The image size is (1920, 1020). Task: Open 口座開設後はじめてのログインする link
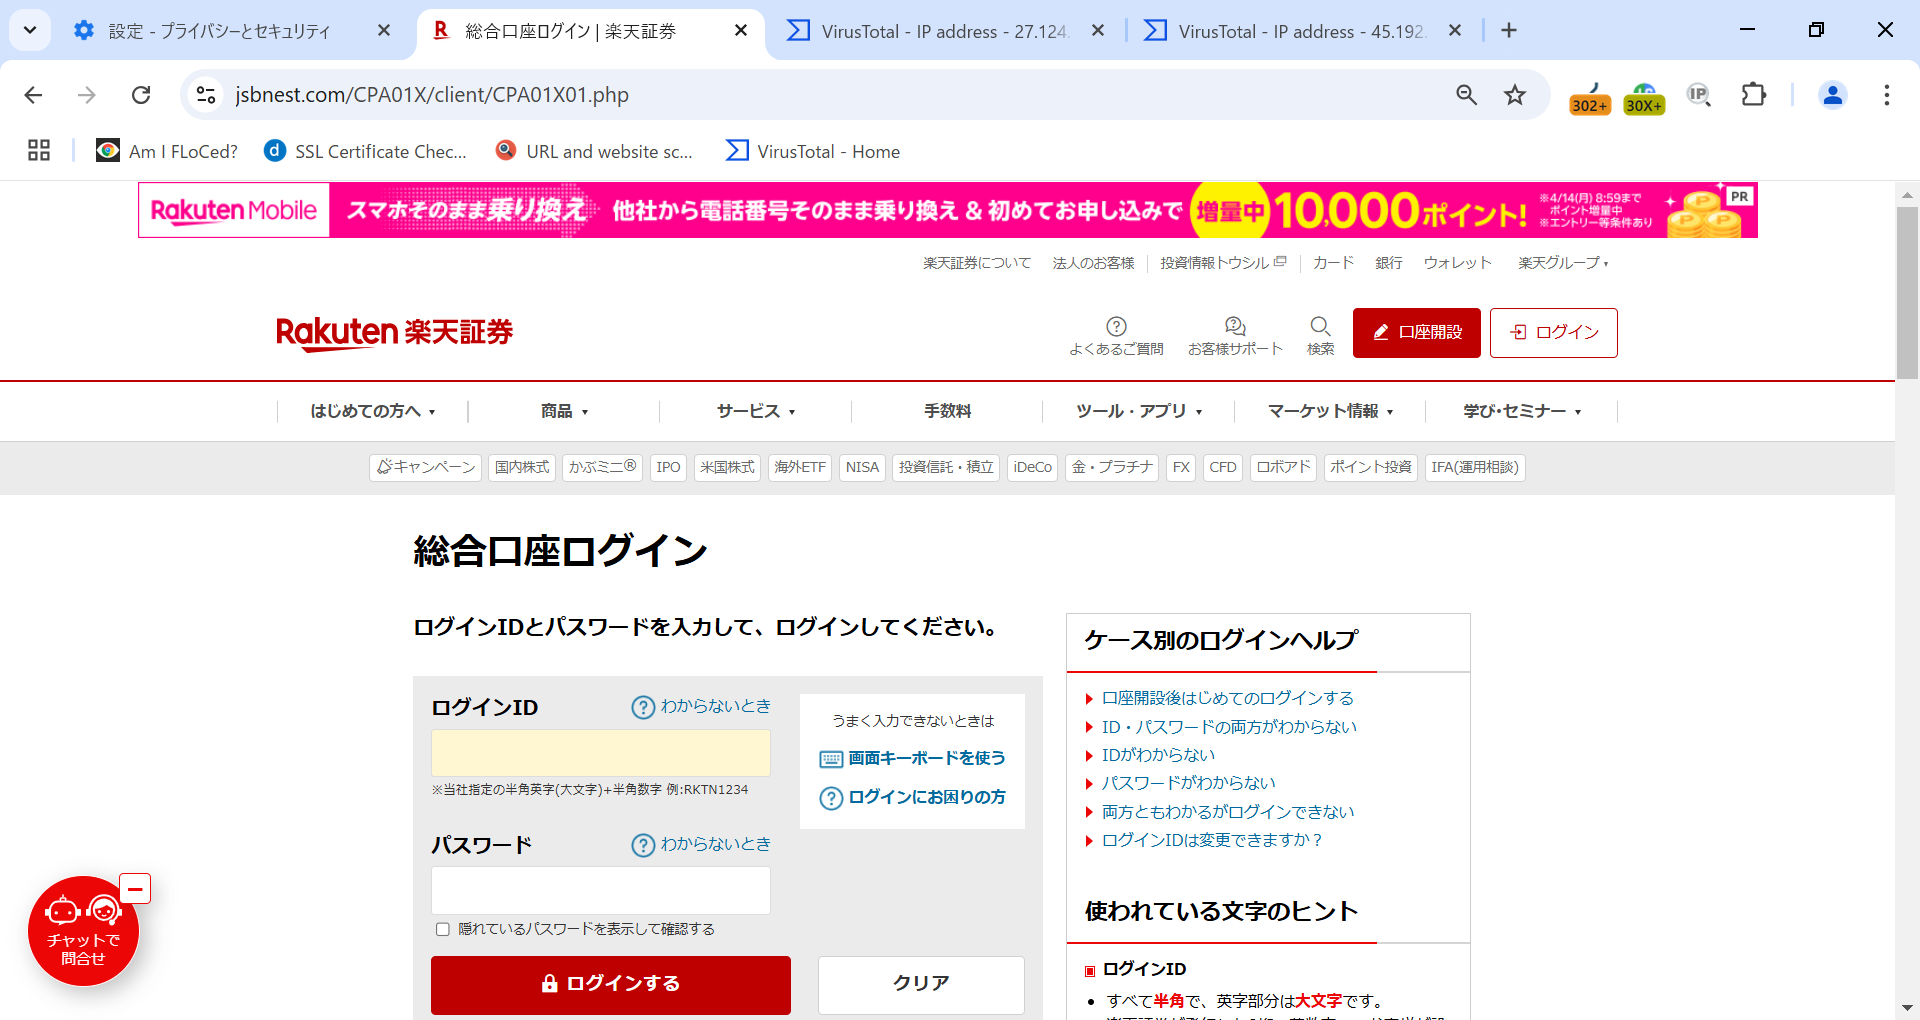click(1228, 698)
